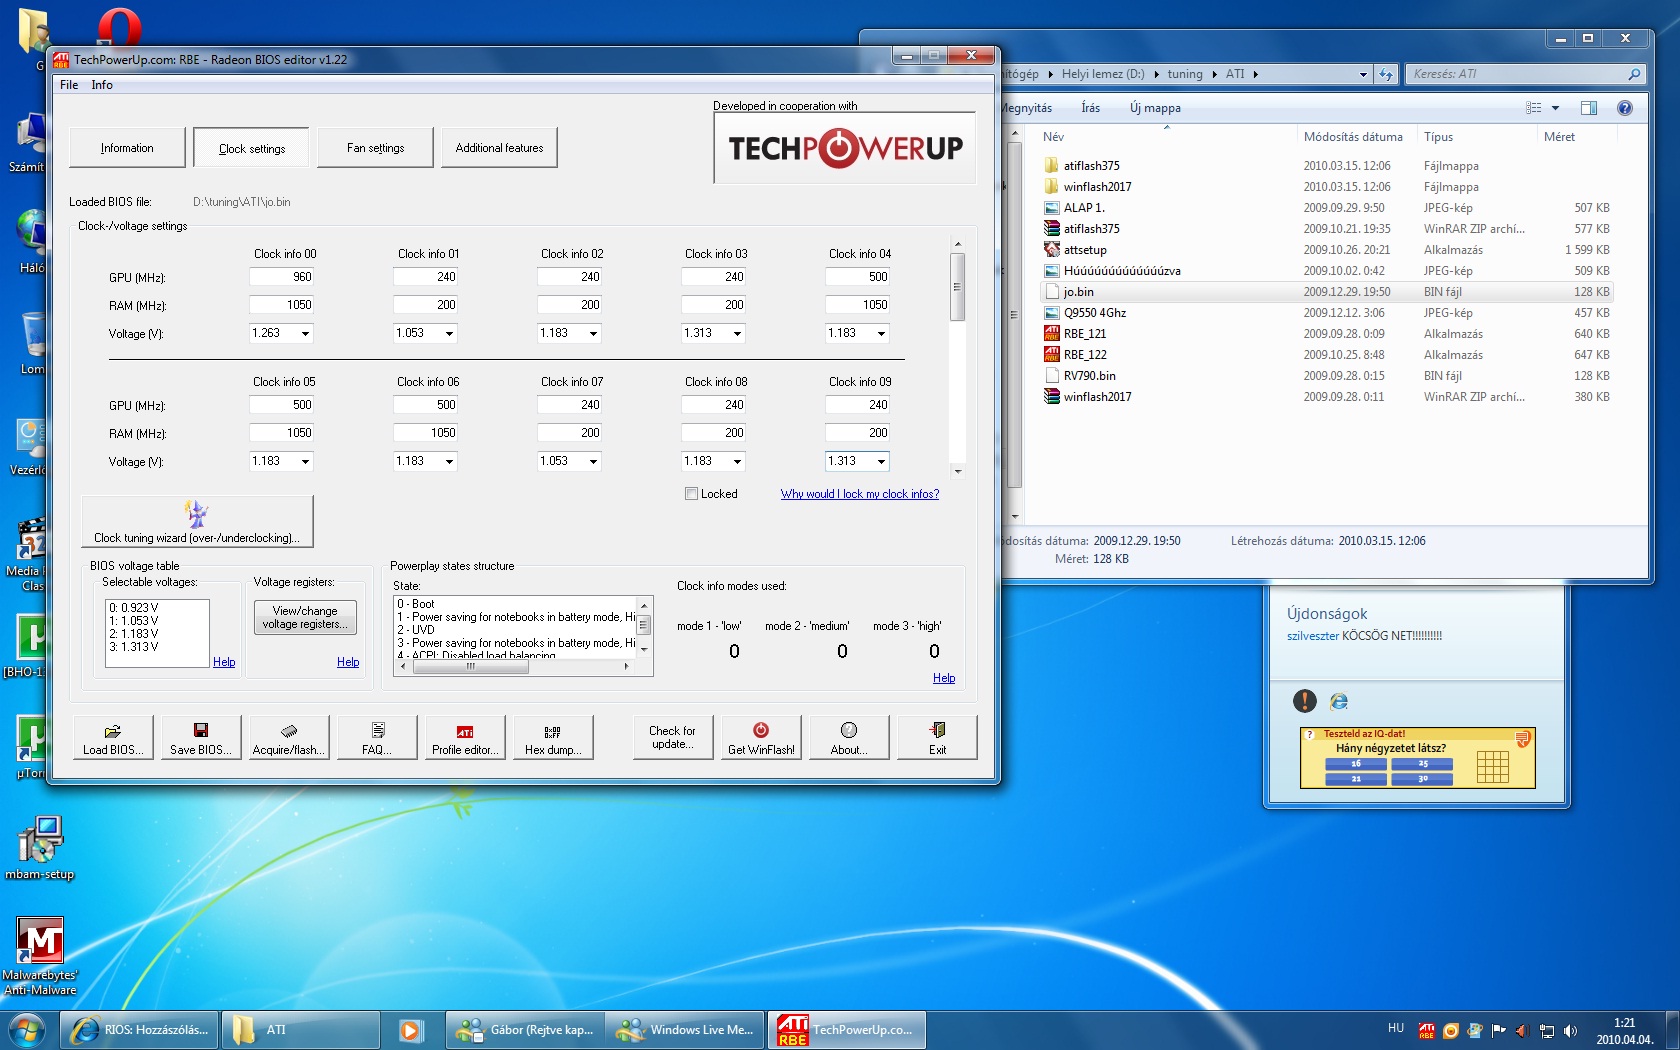Switch to Fan settings tab

376,148
